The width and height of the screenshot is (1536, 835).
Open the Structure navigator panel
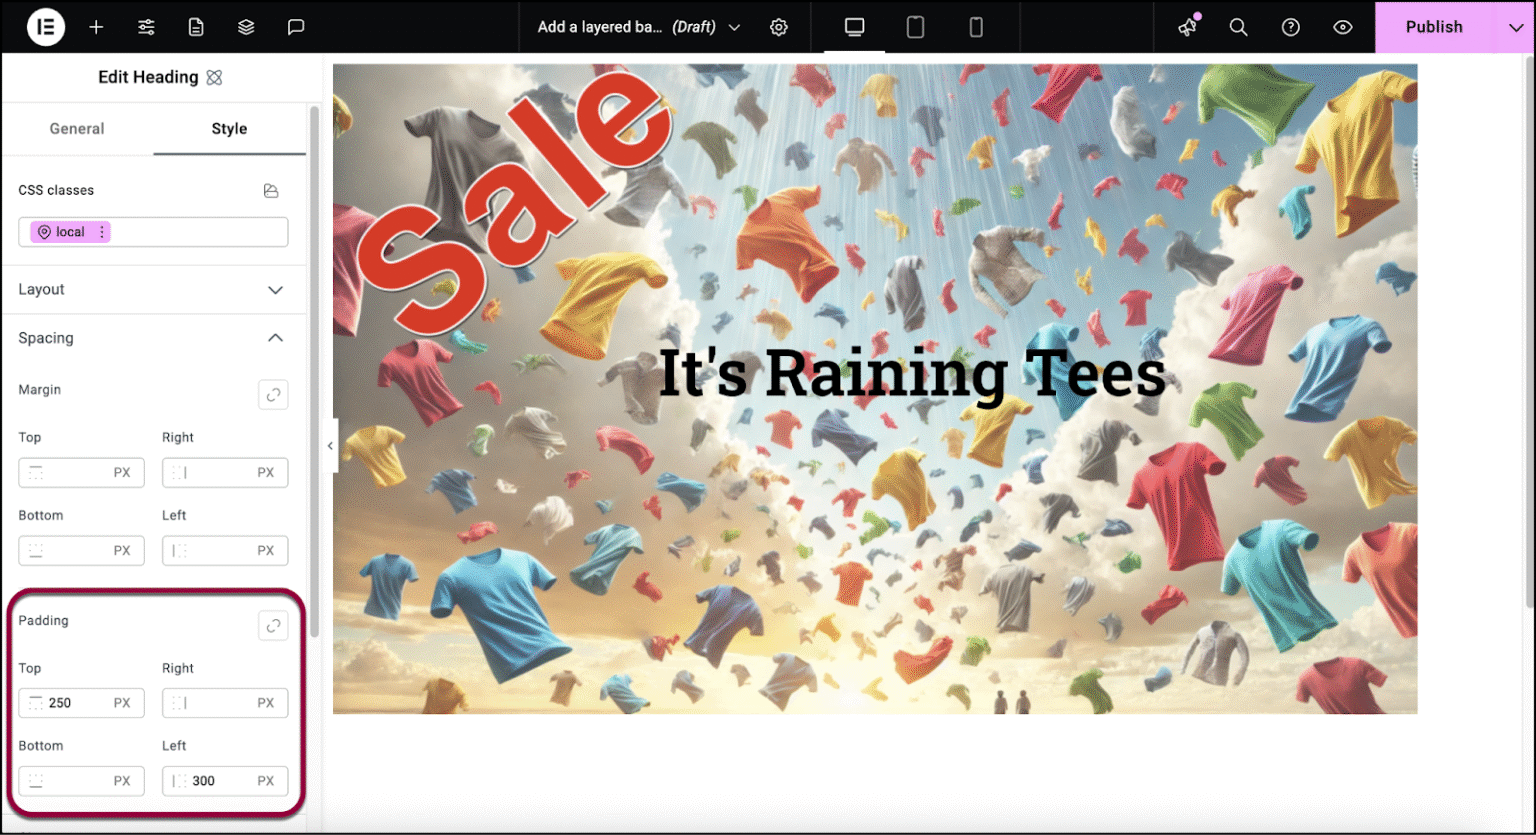(246, 27)
